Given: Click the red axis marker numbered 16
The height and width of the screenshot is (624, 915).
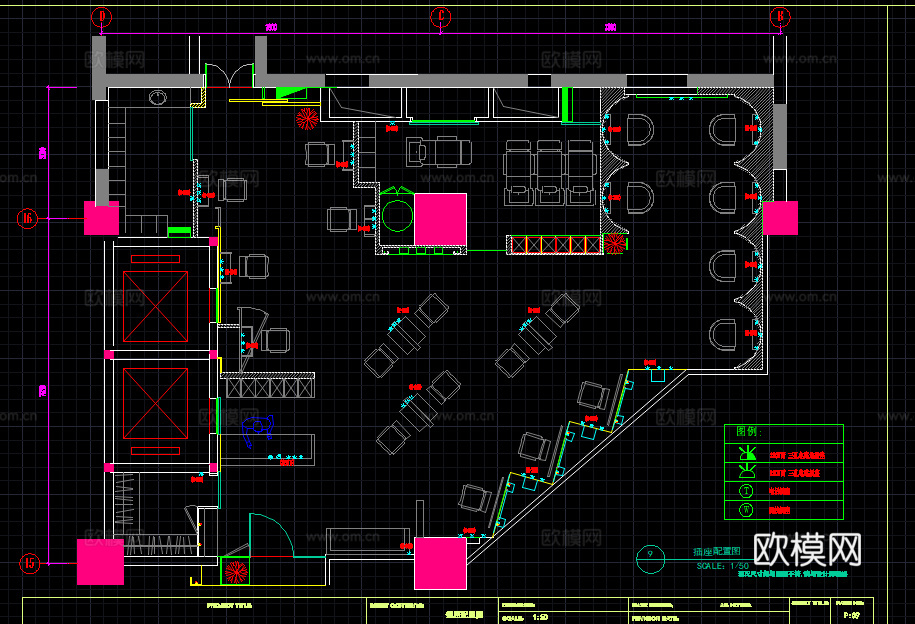Looking at the screenshot, I should [28, 218].
